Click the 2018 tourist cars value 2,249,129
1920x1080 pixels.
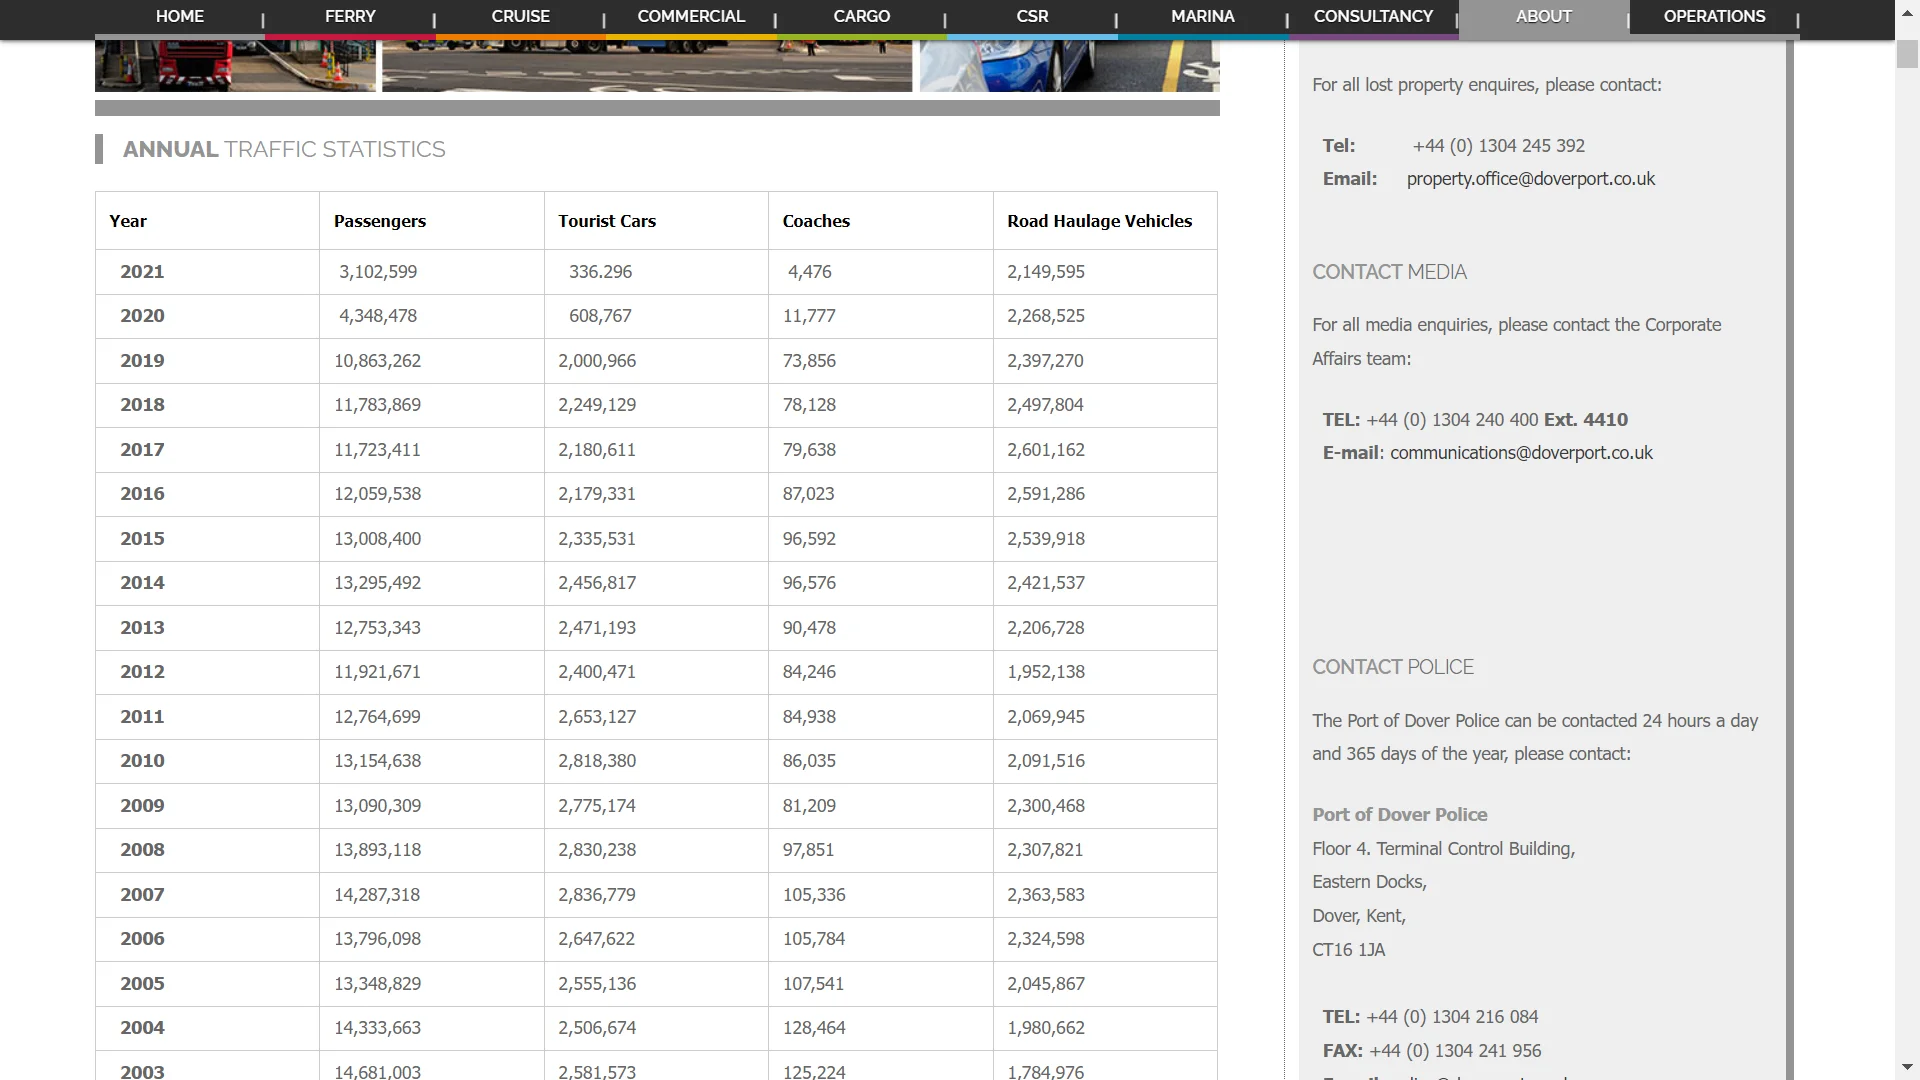click(x=597, y=405)
